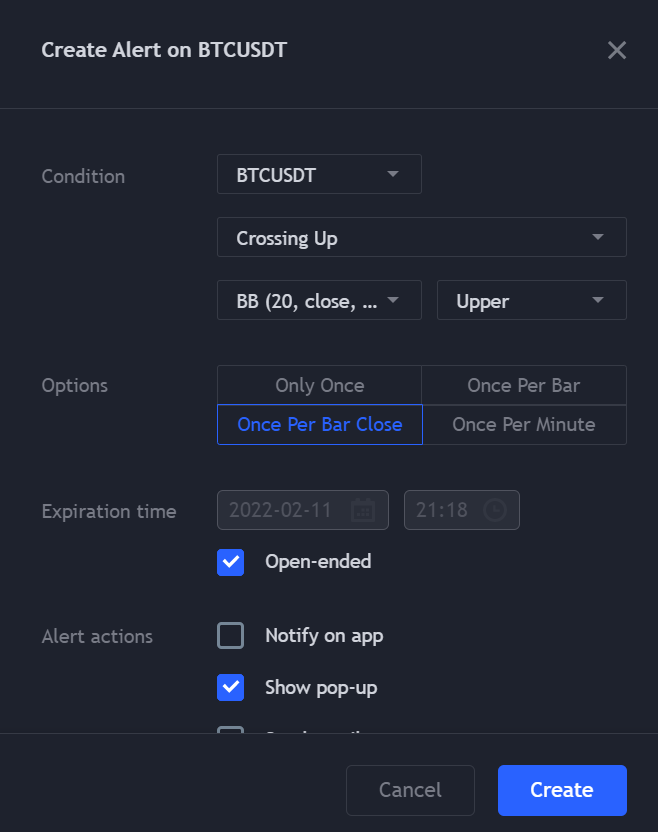Open the Upper band dropdown

tap(531, 300)
